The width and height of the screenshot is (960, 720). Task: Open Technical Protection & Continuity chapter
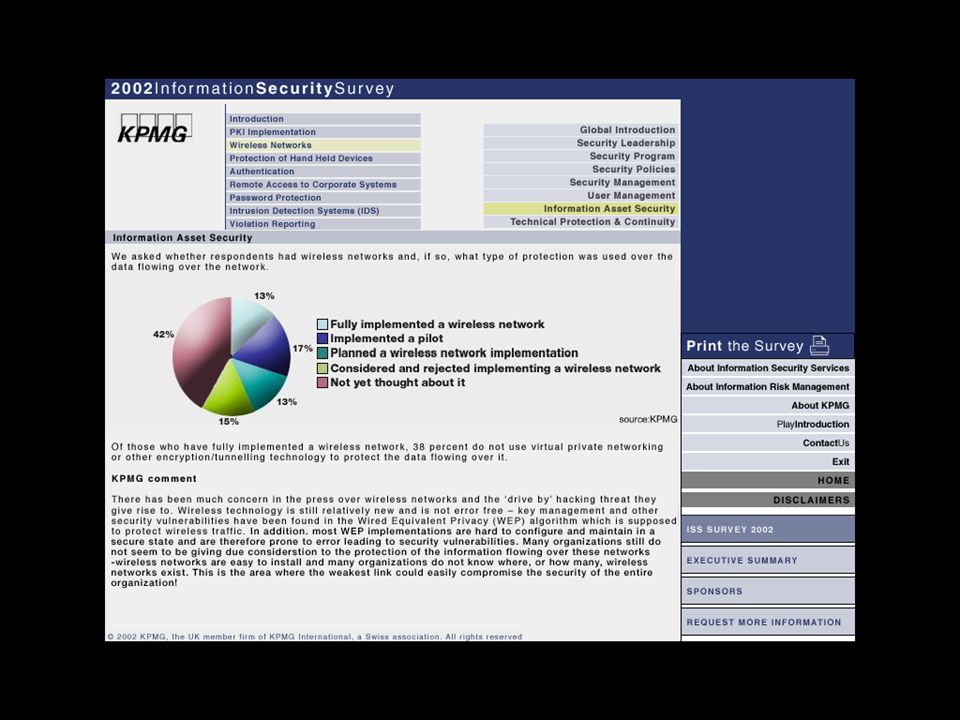coord(580,222)
